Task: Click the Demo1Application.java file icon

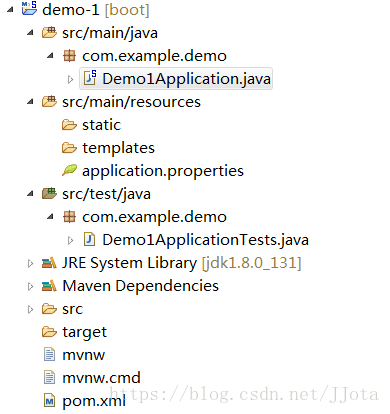Action: 90,78
